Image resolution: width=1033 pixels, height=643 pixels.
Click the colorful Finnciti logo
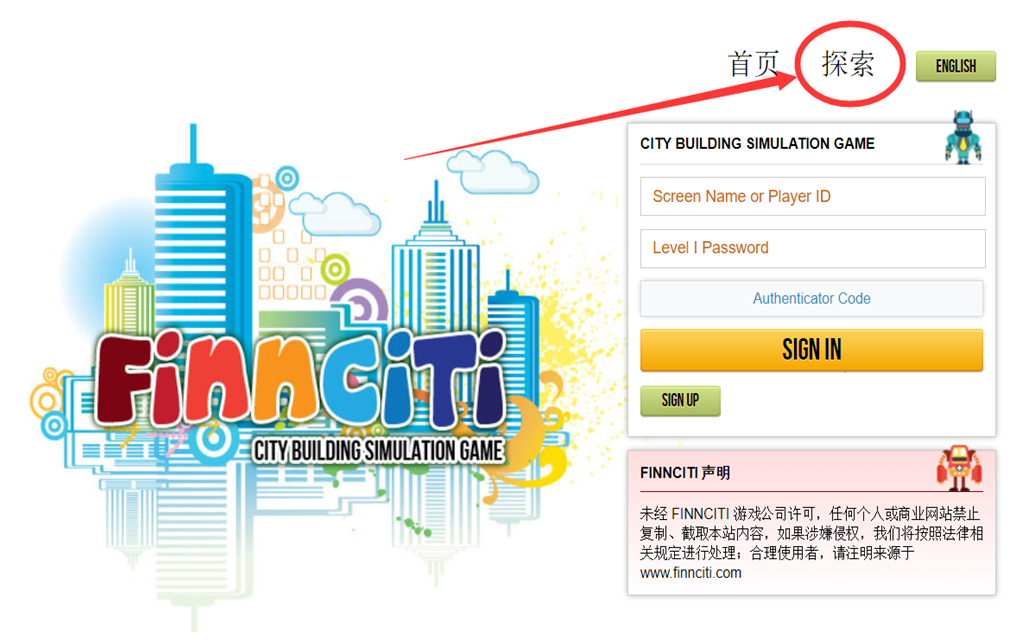[301, 380]
